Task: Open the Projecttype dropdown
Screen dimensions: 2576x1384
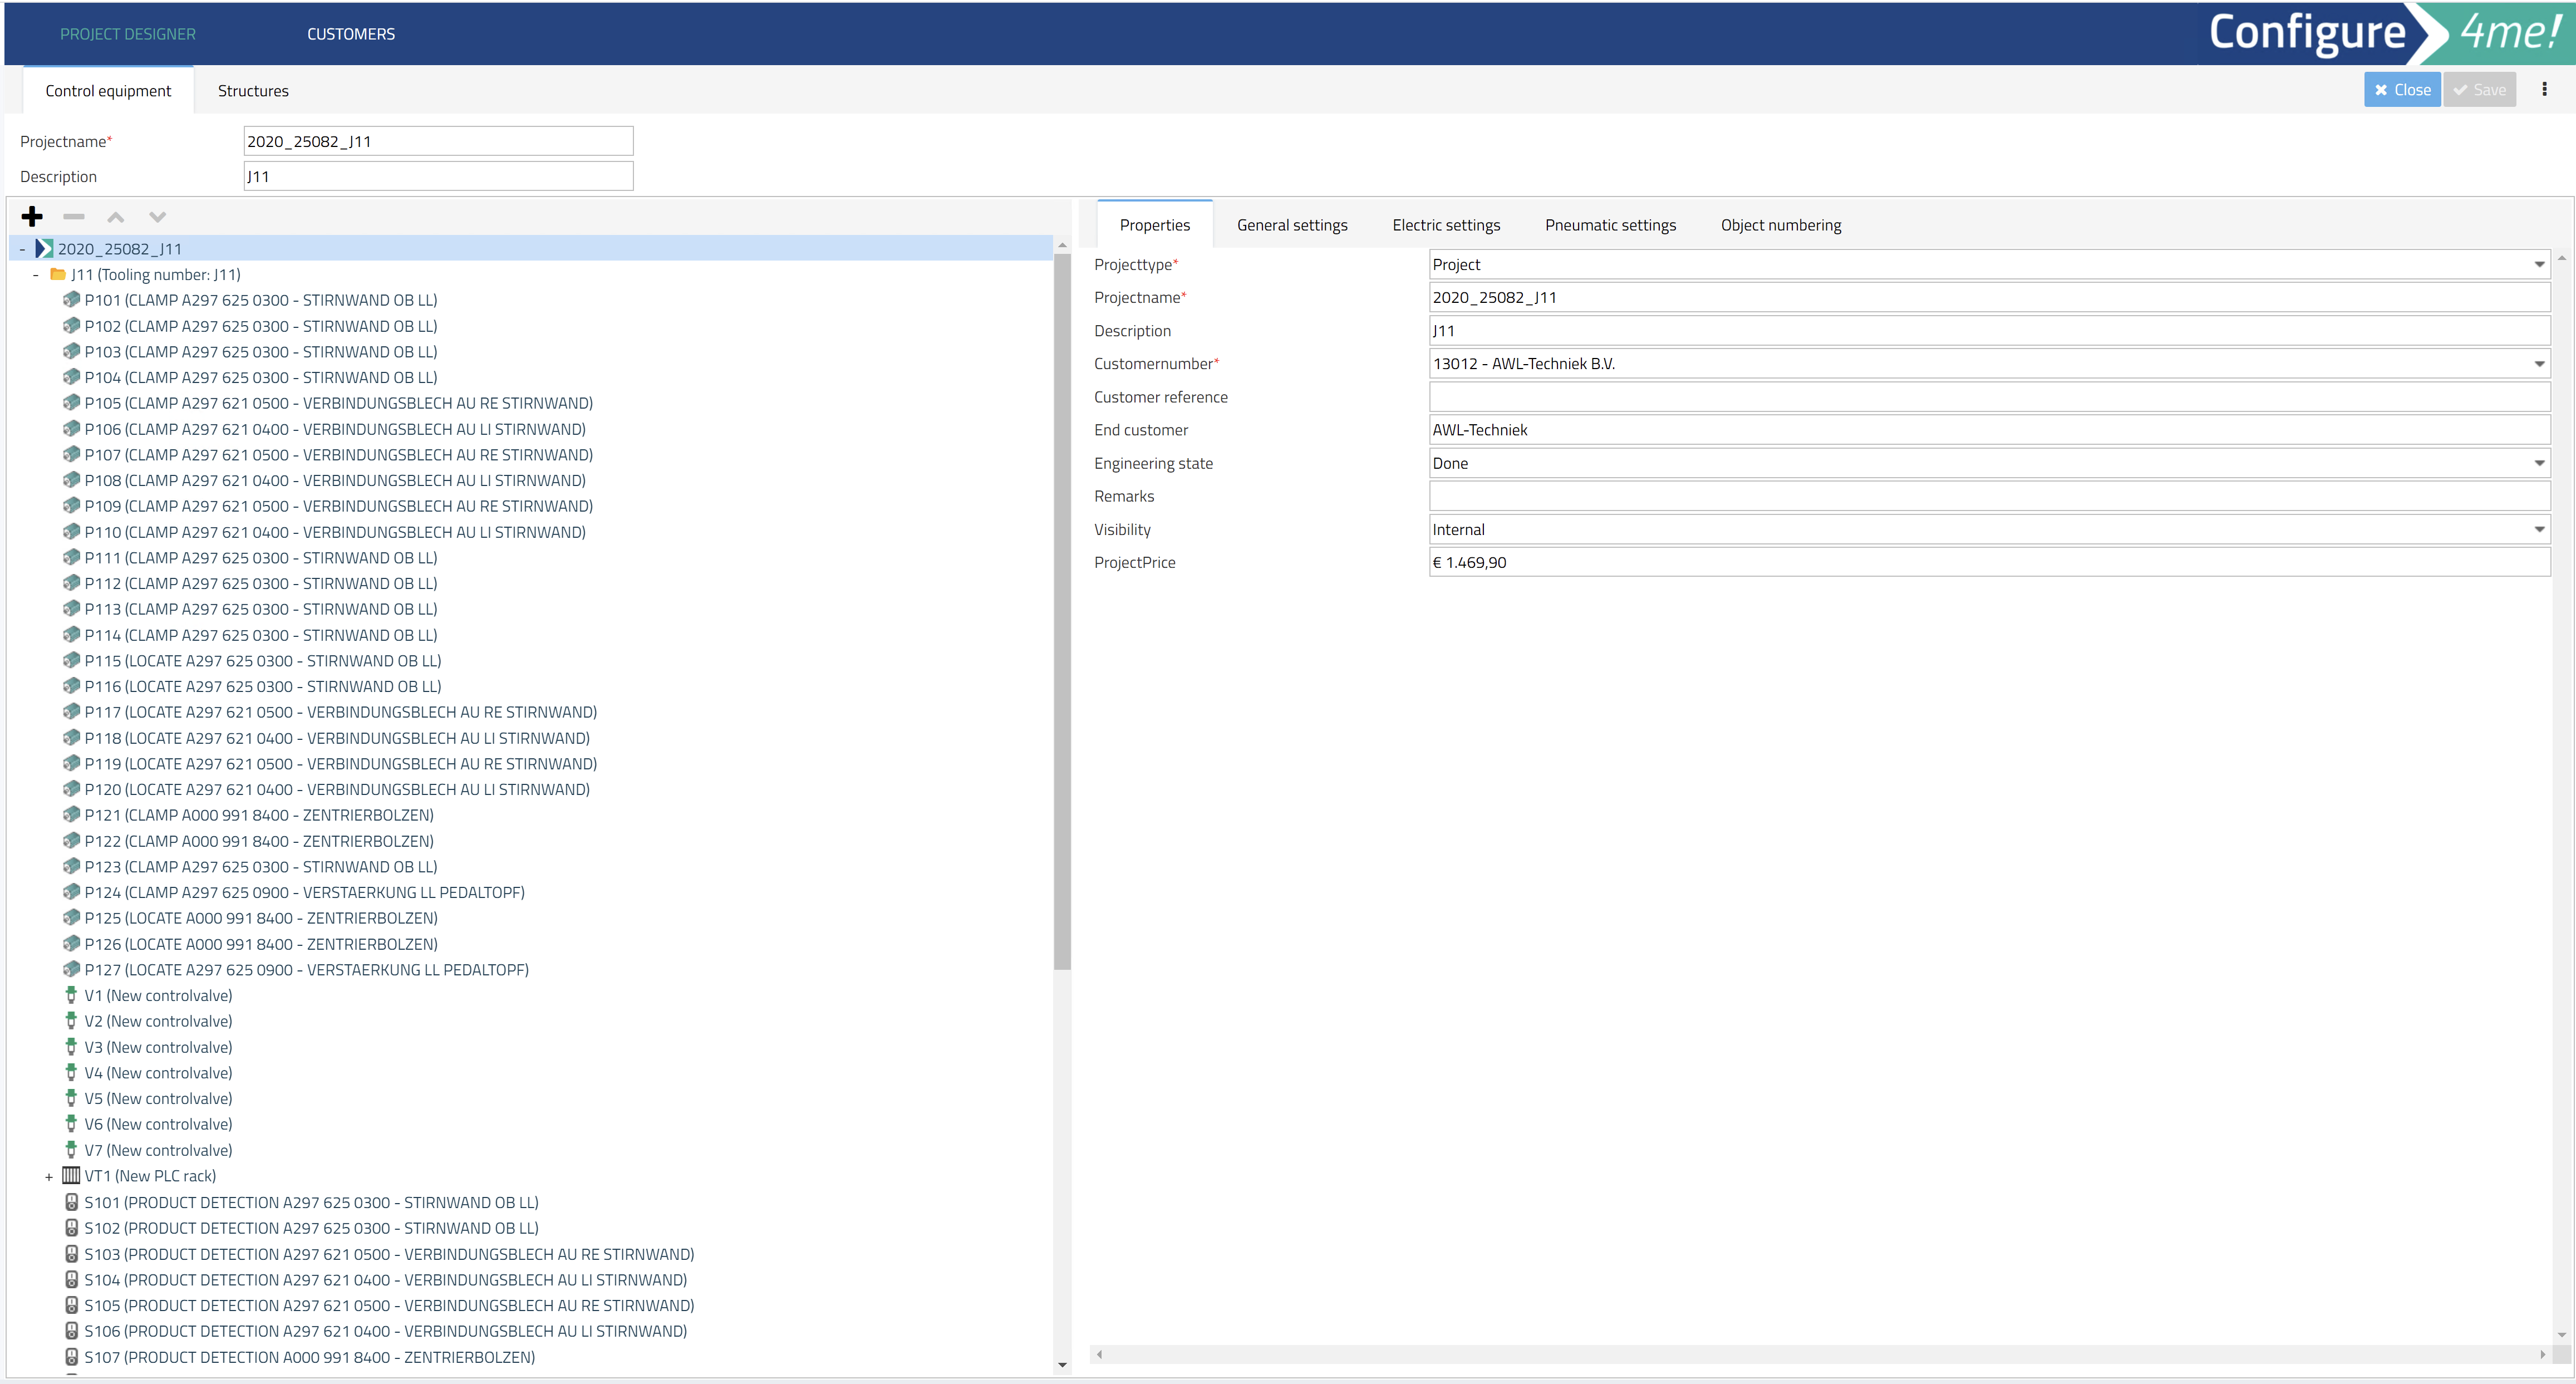Action: [2539, 264]
